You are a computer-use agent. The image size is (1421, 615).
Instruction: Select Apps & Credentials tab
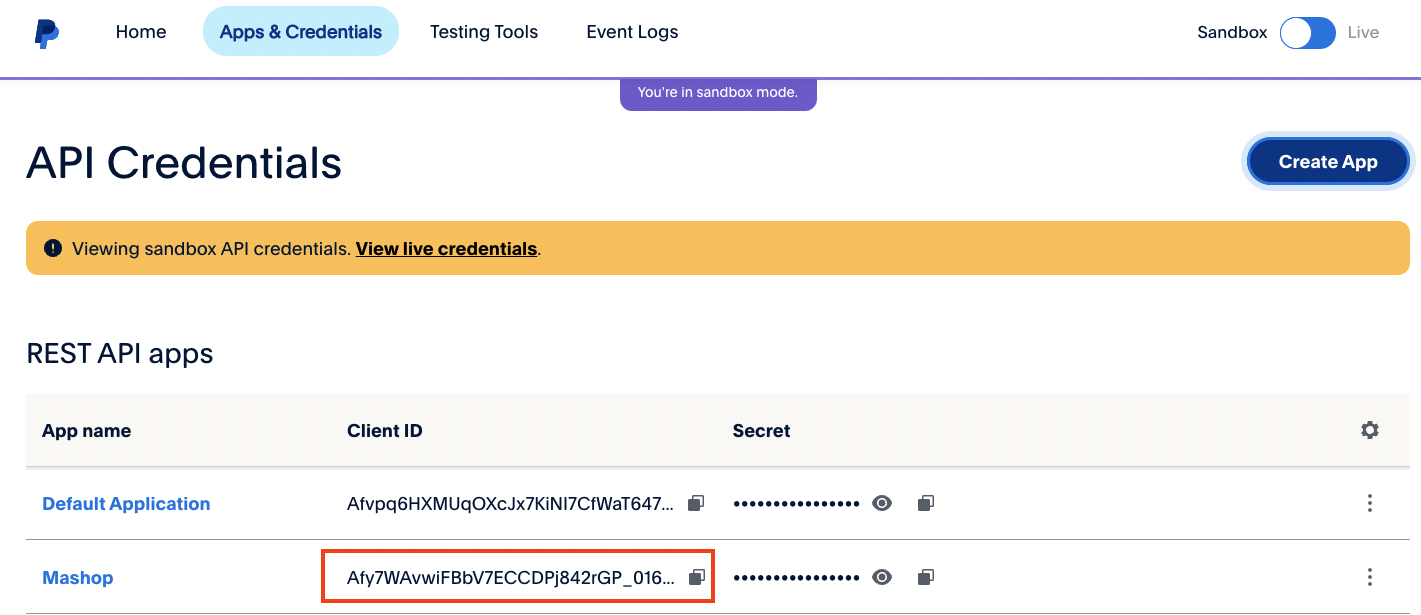click(x=300, y=32)
